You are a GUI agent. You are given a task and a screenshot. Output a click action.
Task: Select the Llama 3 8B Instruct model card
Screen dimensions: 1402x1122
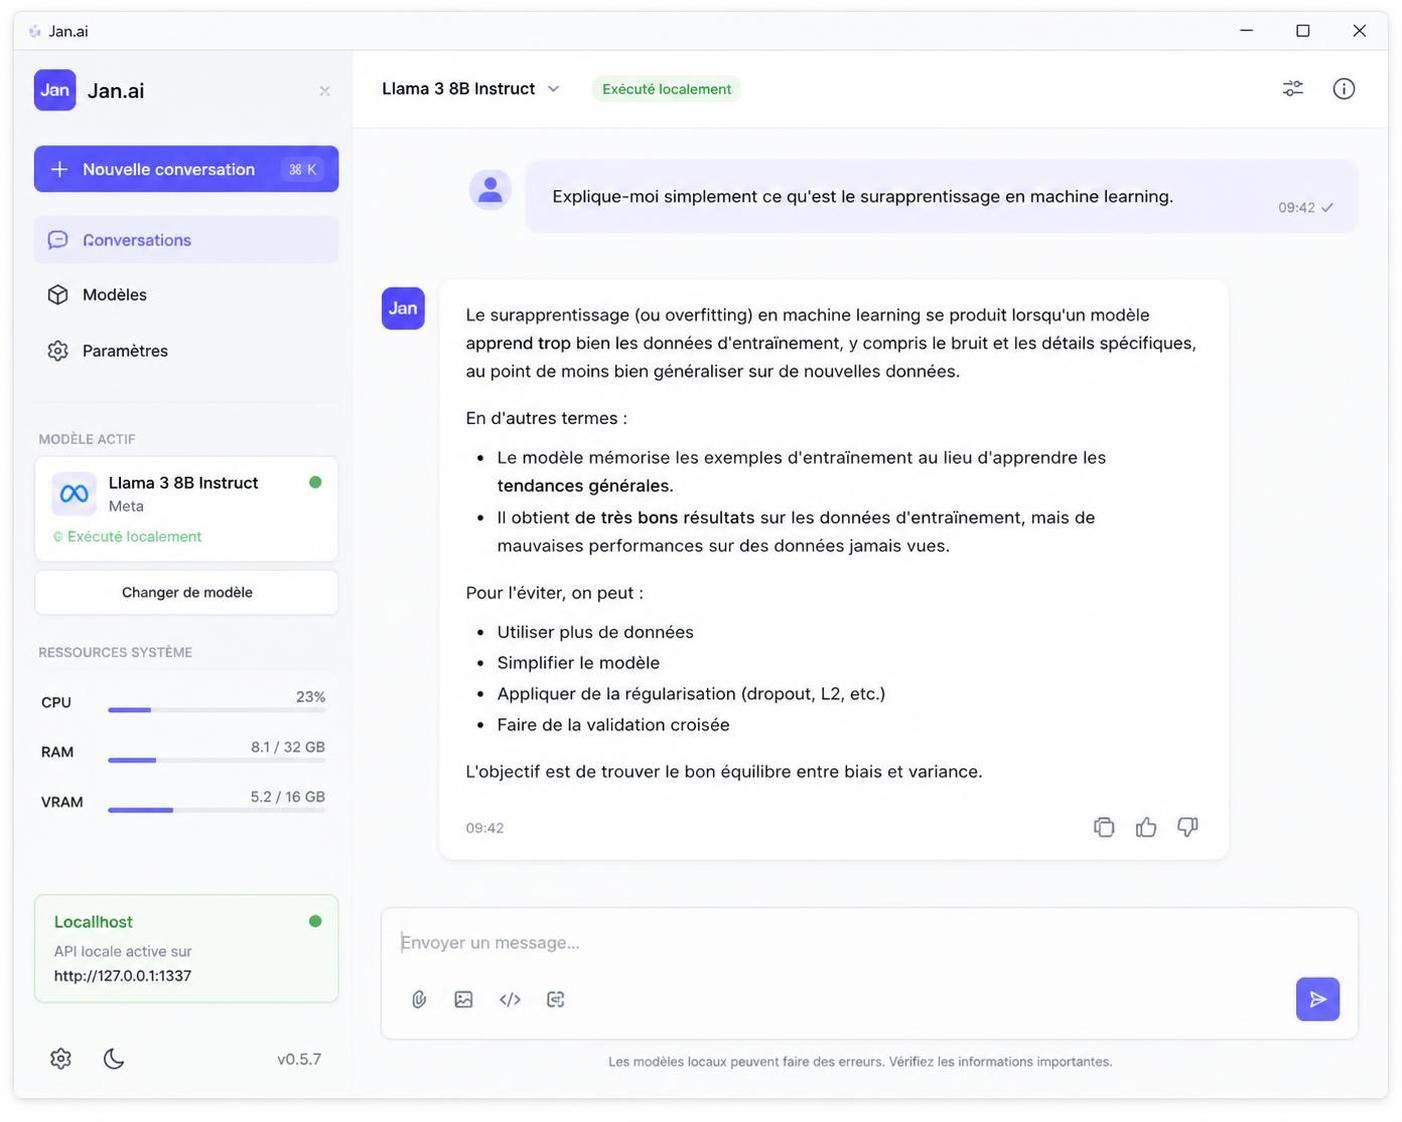(186, 509)
